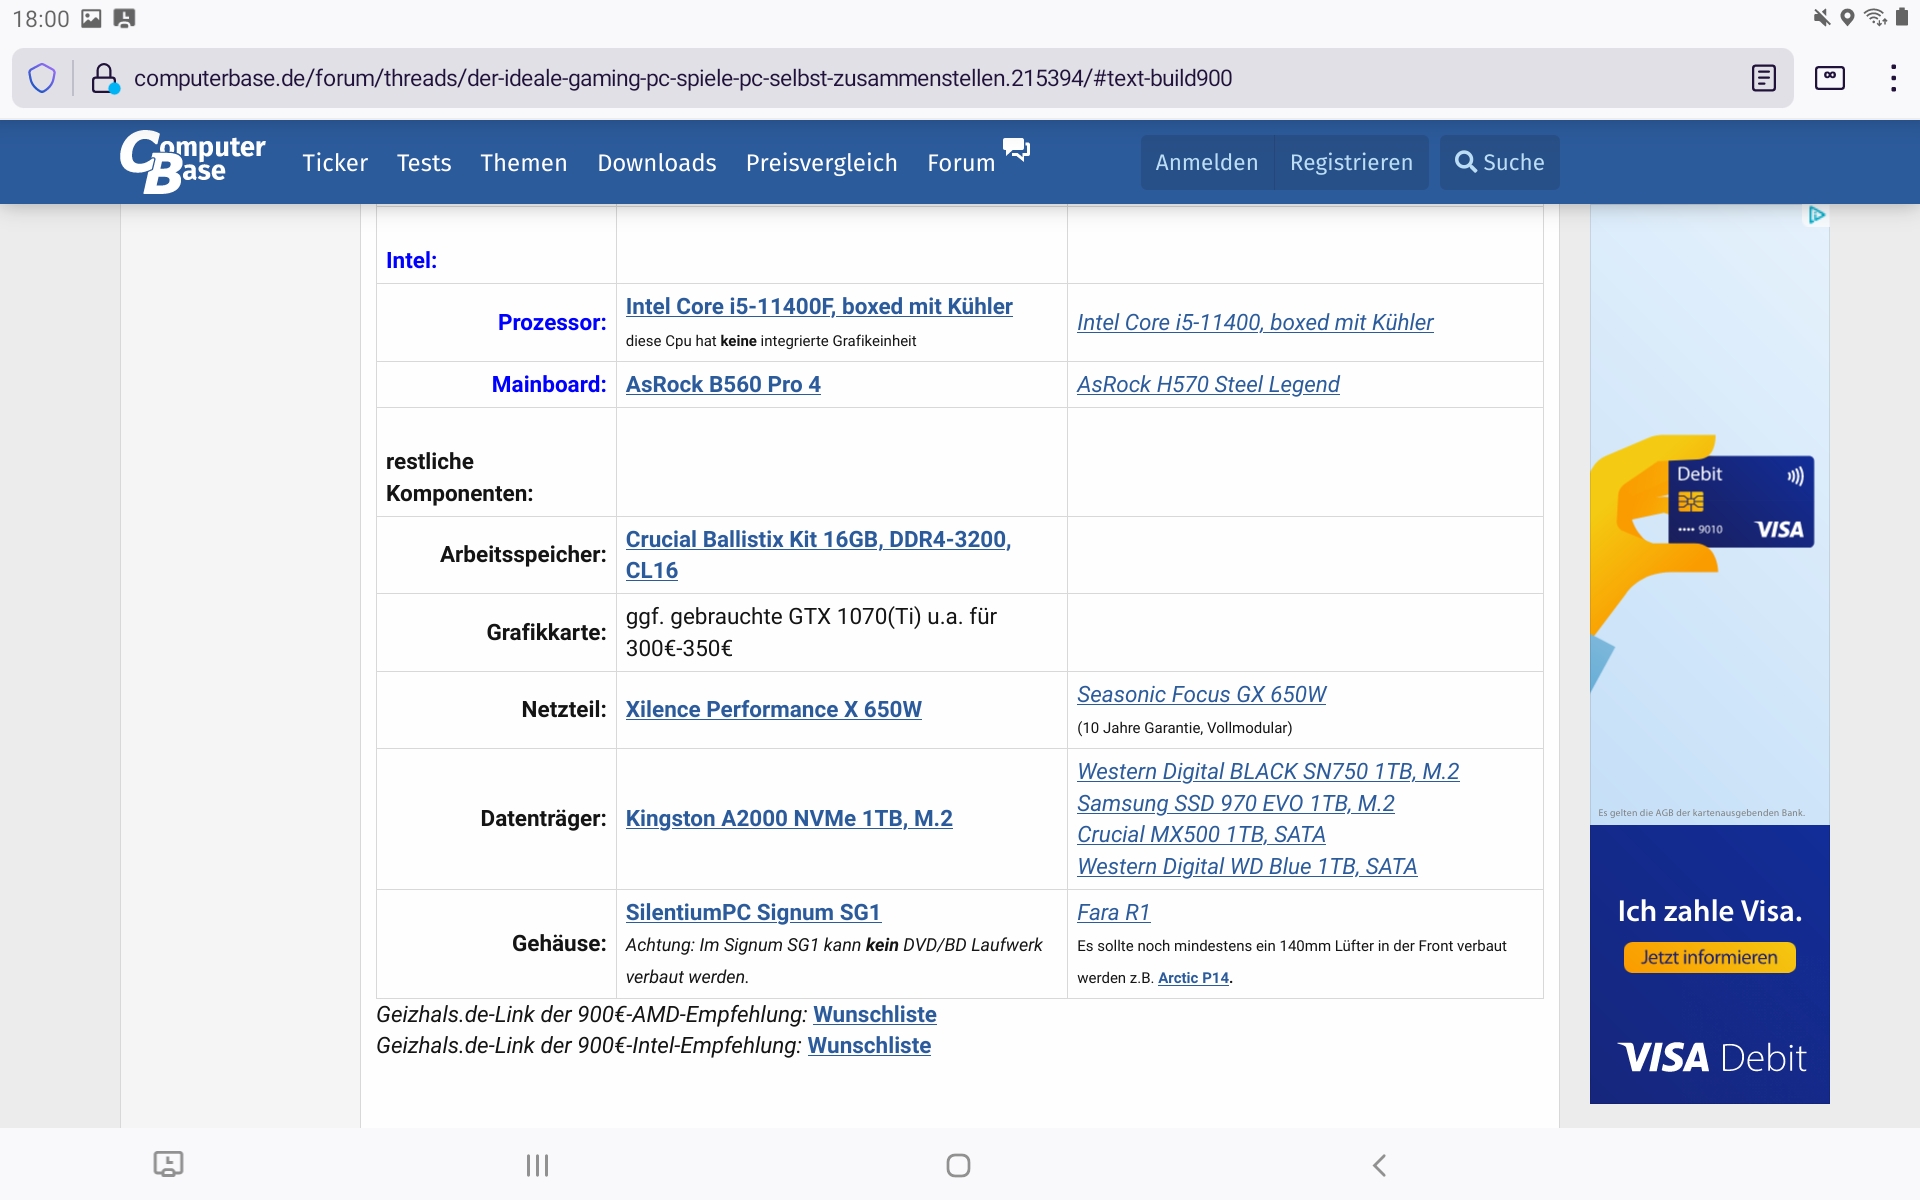The width and height of the screenshot is (1920, 1200).
Task: Tap the Android back navigation arrow
Action: click(x=1379, y=1164)
